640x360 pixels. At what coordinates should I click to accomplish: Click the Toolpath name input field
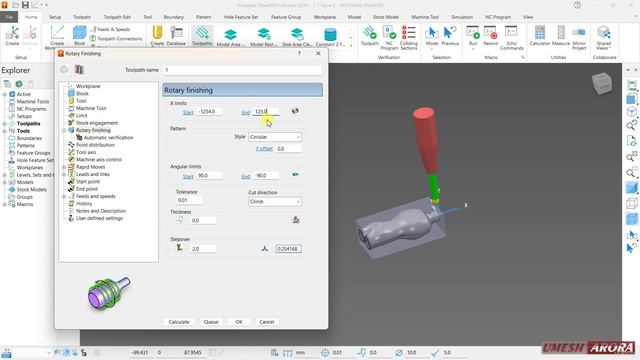point(242,70)
